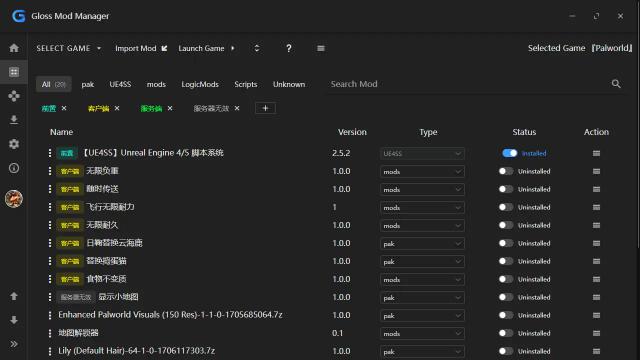Remove the gray 服务器无效 tag filter
Viewport: 640px width, 360px height.
coord(237,108)
